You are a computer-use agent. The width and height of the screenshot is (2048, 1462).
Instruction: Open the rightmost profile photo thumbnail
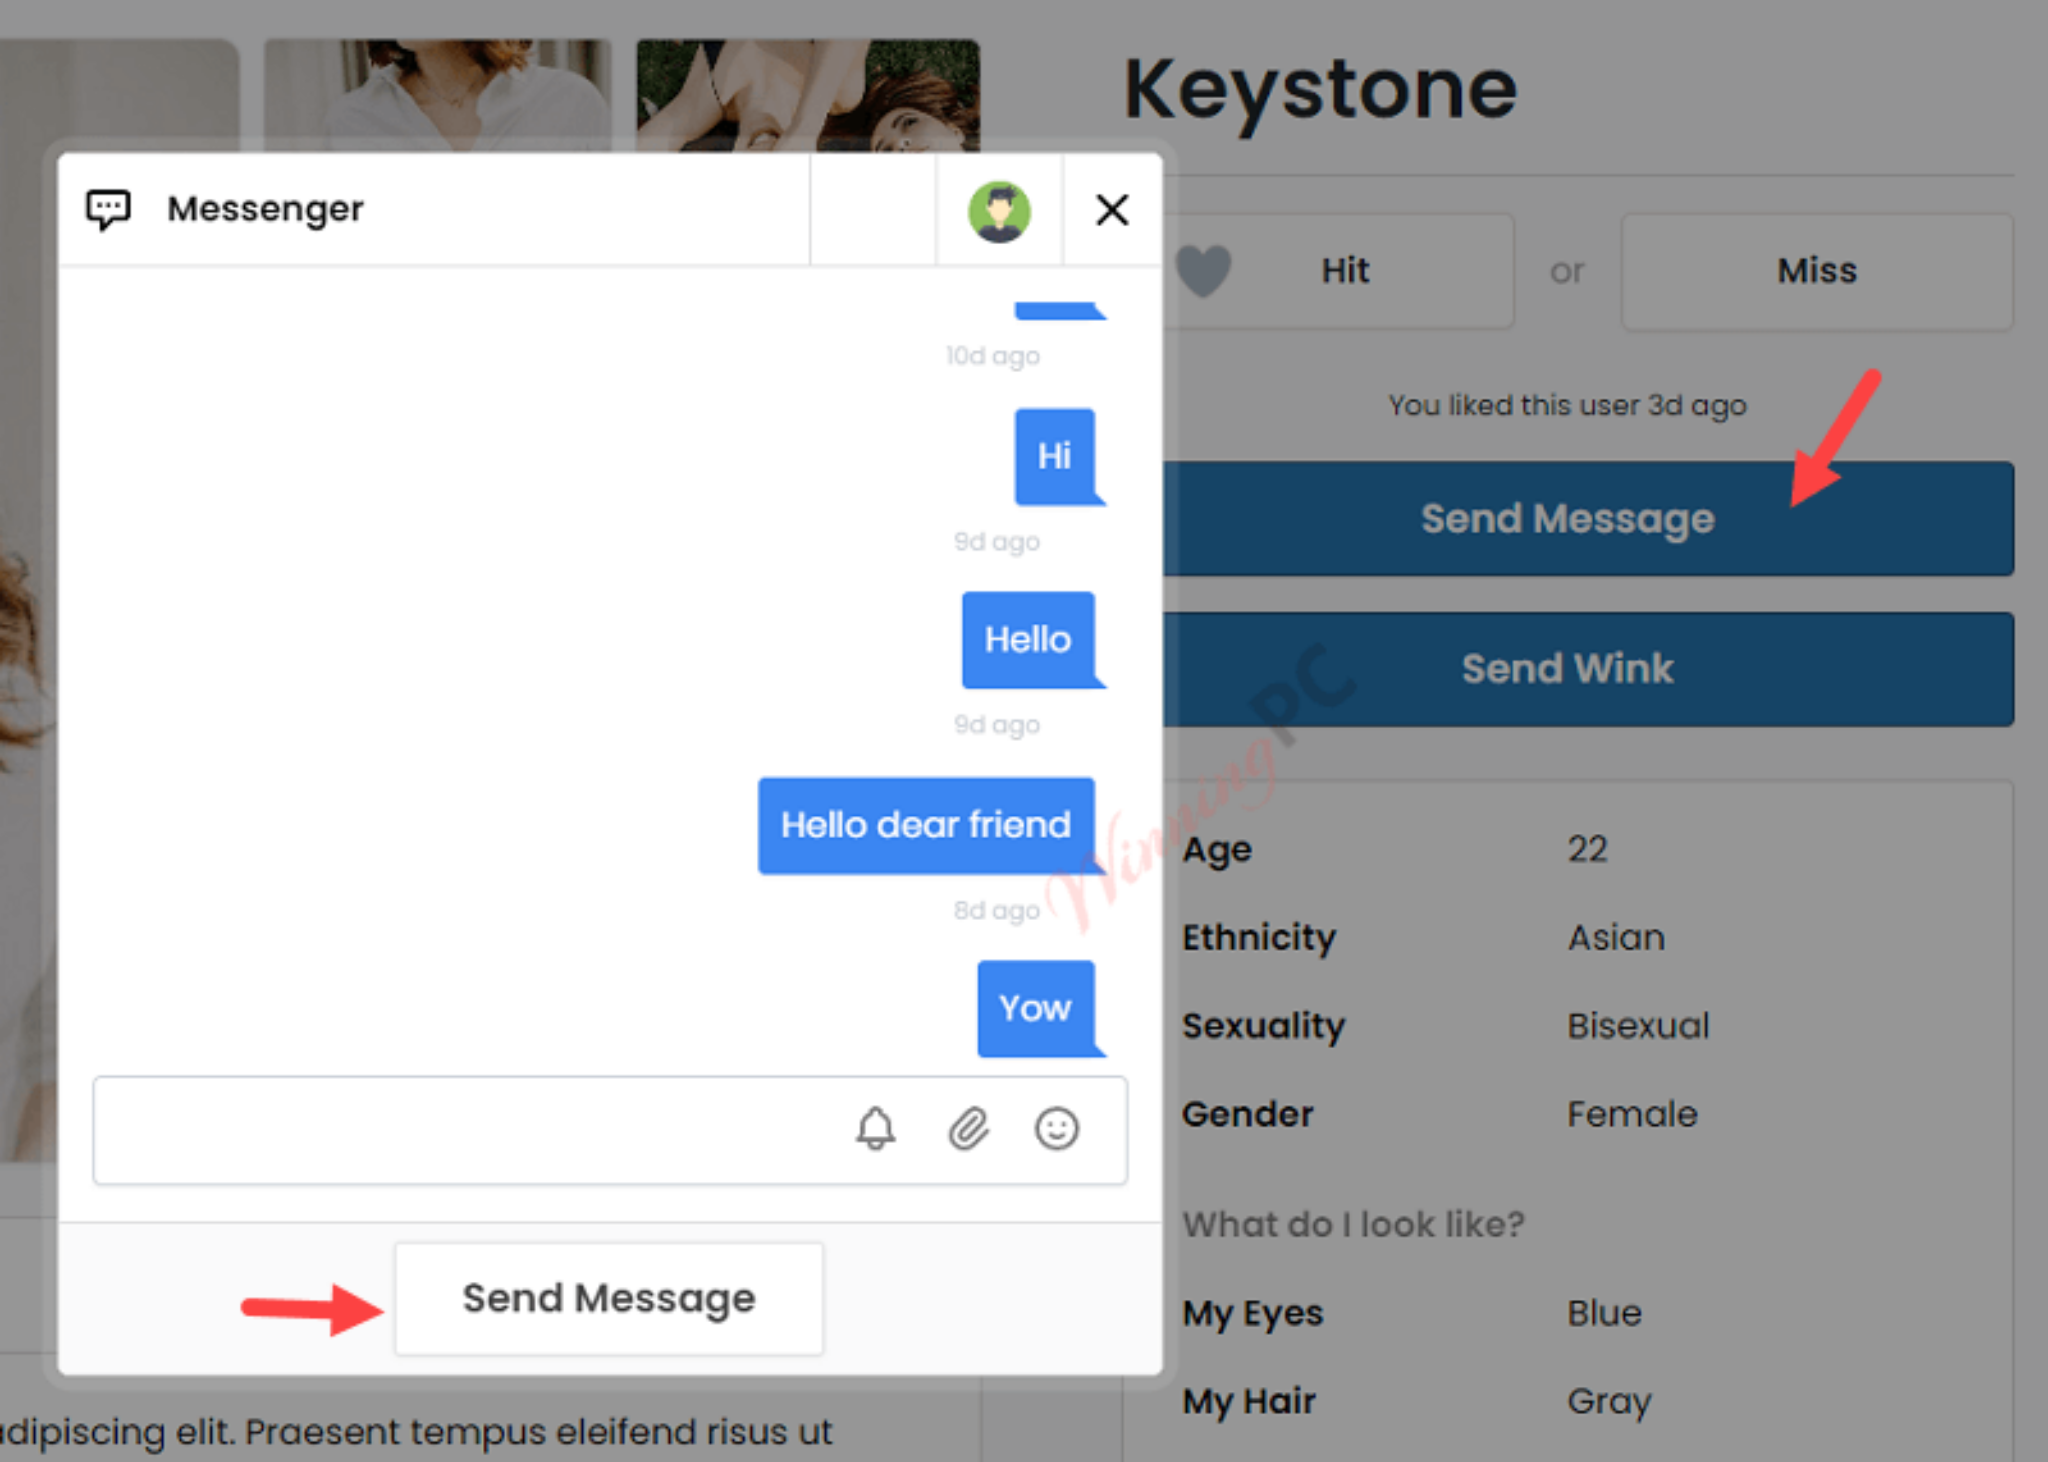[808, 95]
